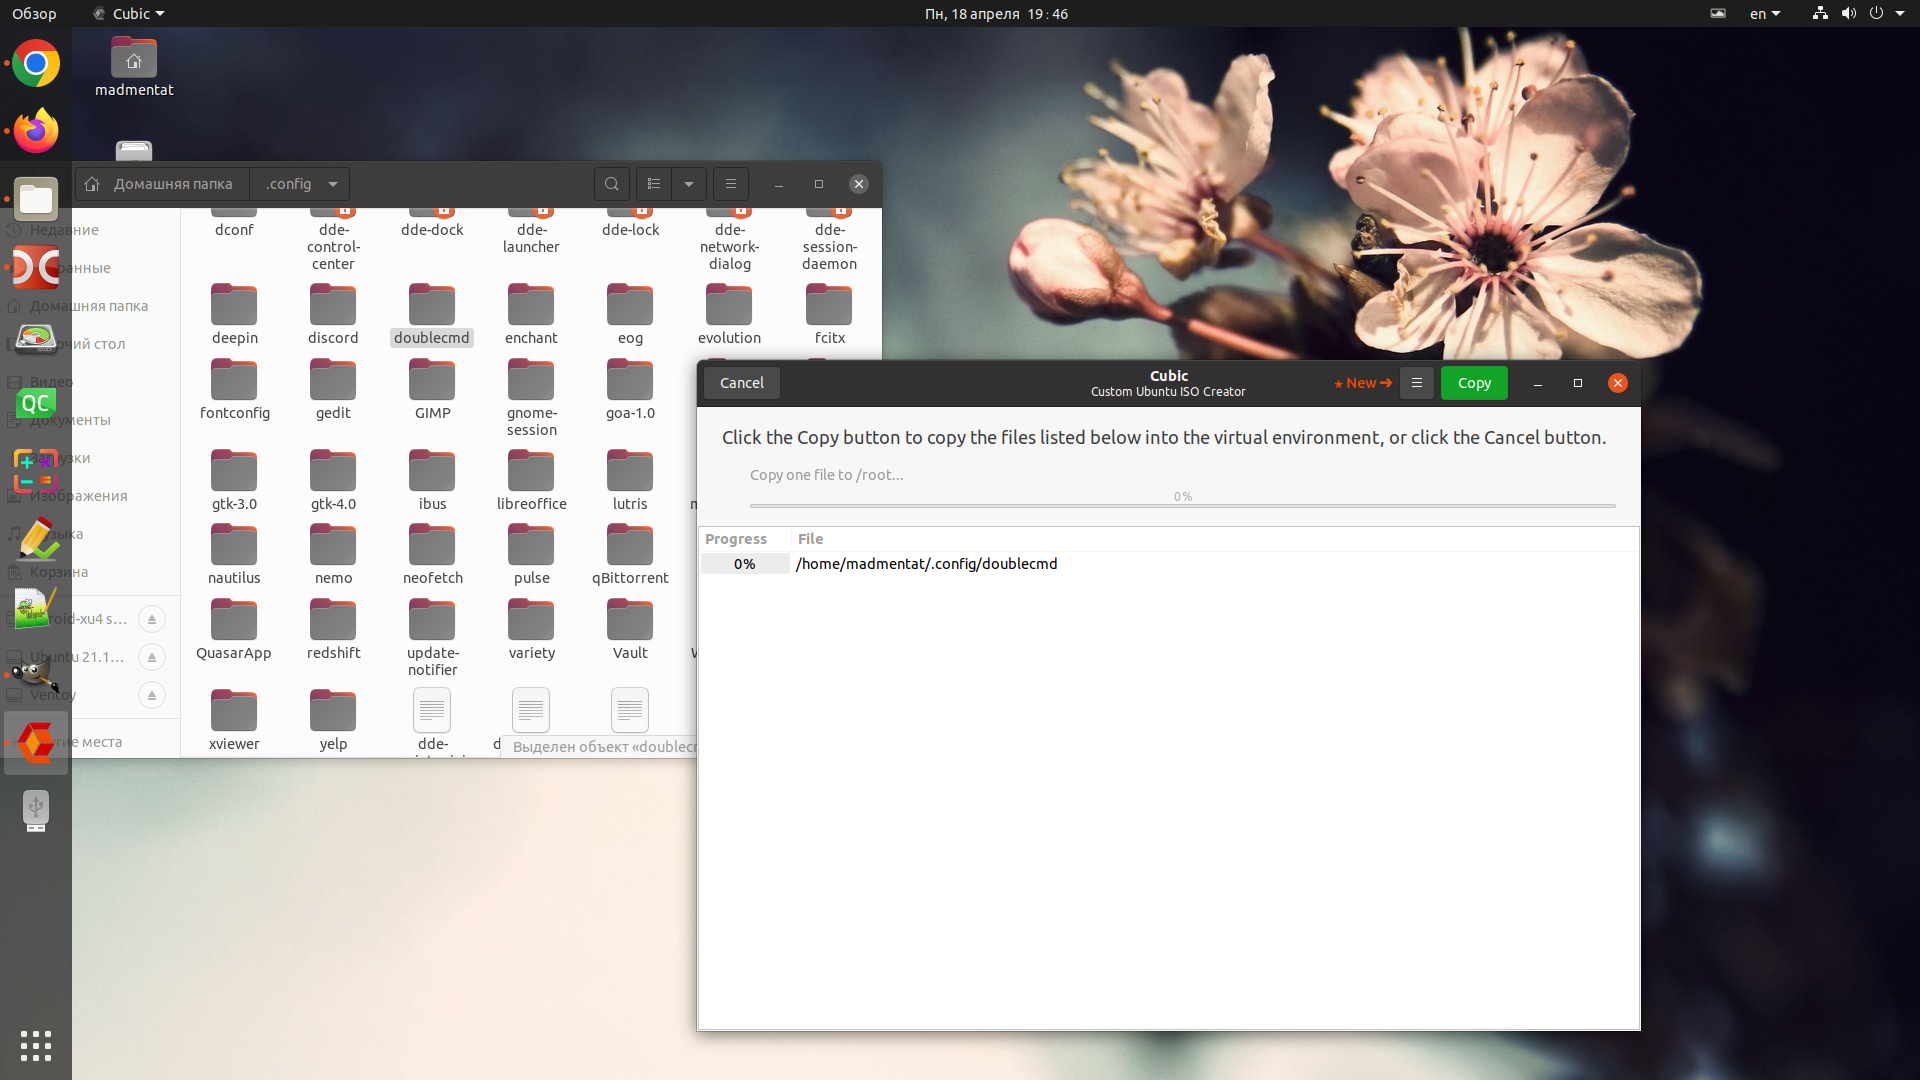The image size is (1920, 1080).
Task: Click the New arrow link in Cubic
Action: (x=1363, y=383)
